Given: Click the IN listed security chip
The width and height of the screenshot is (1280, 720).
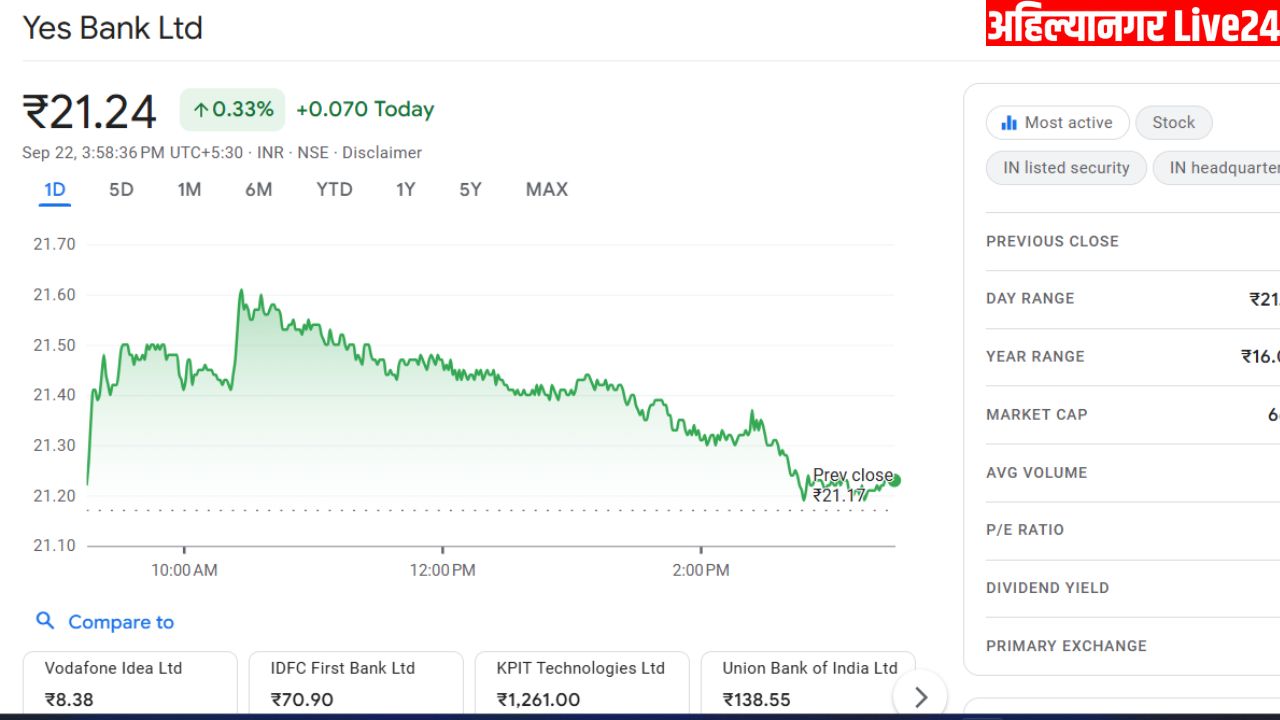Looking at the screenshot, I should pyautogui.click(x=1067, y=168).
